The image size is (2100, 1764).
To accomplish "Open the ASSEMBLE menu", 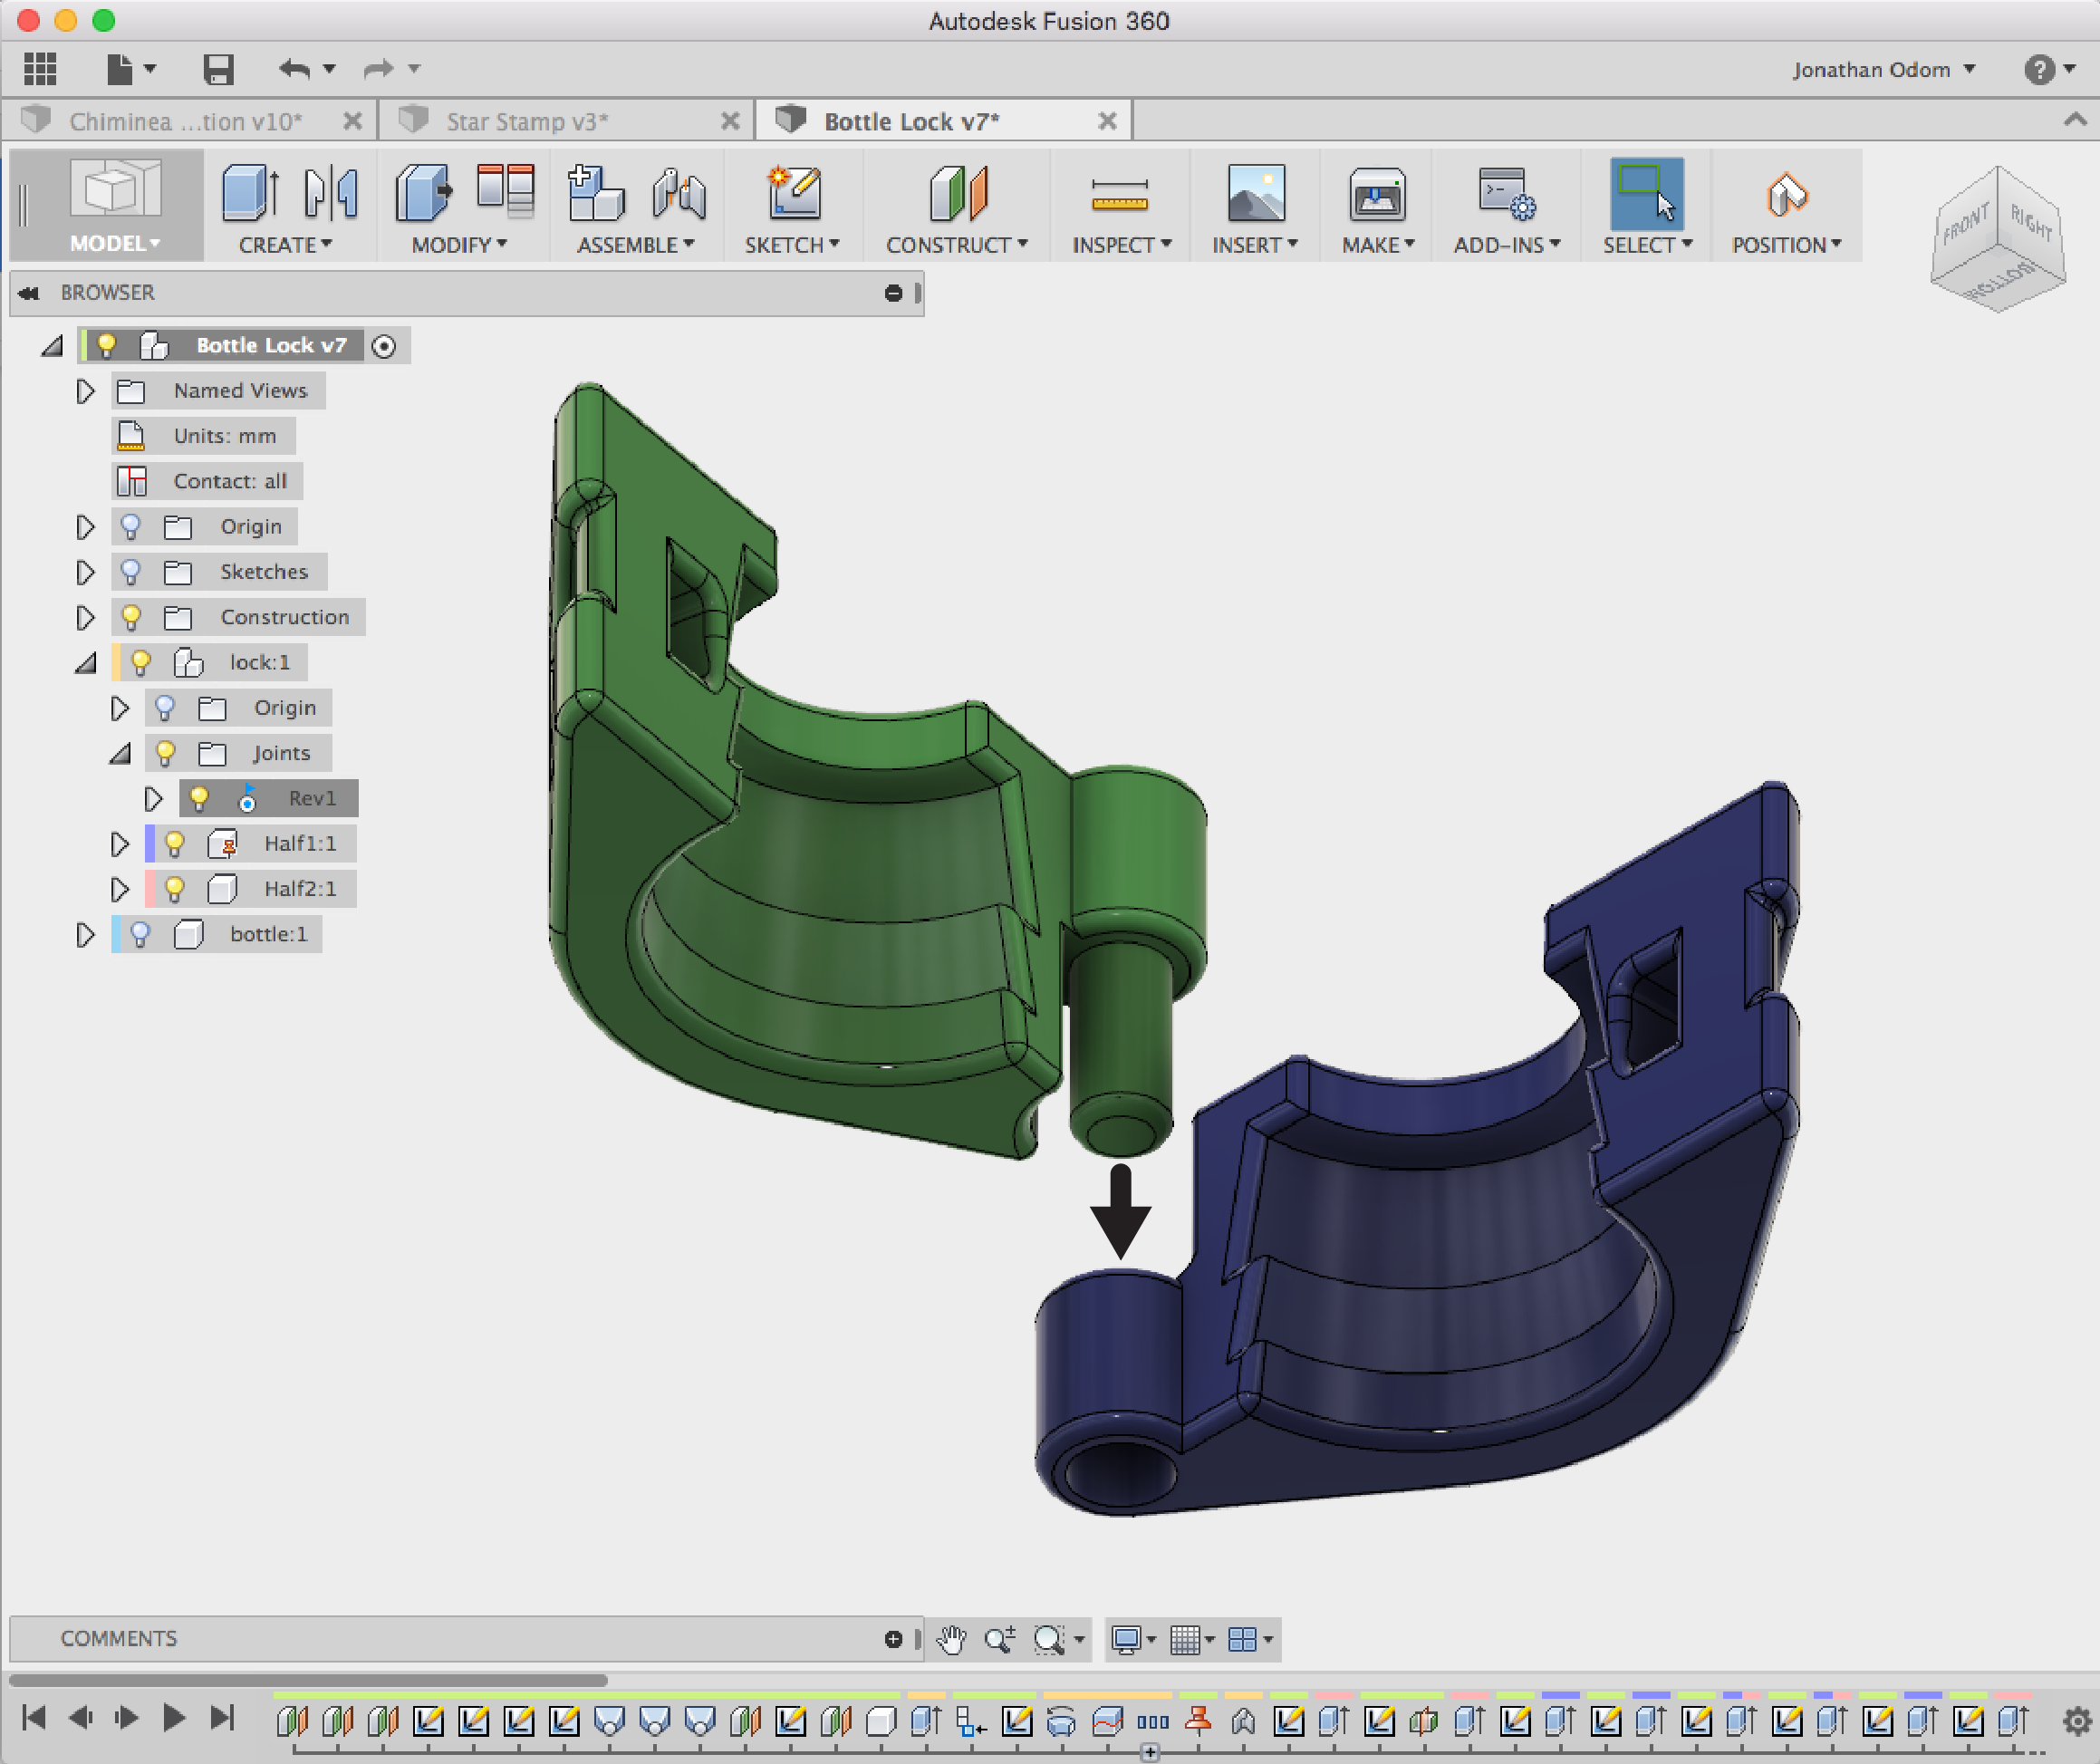I will pyautogui.click(x=635, y=245).
